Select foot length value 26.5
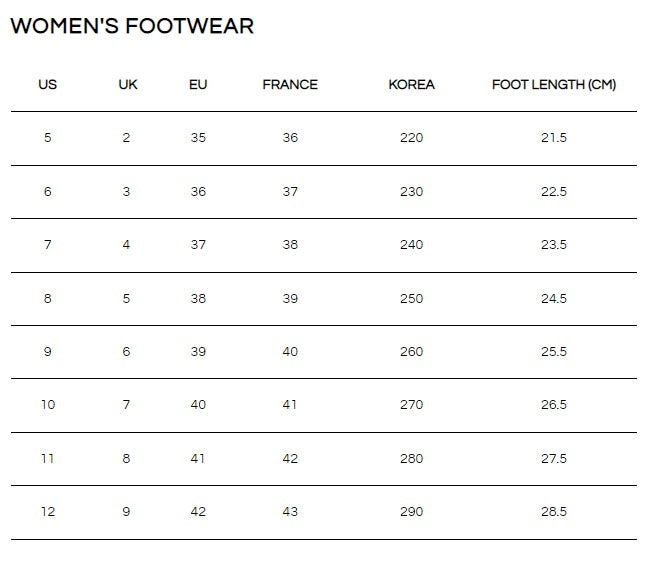This screenshot has height=563, width=666. [554, 405]
